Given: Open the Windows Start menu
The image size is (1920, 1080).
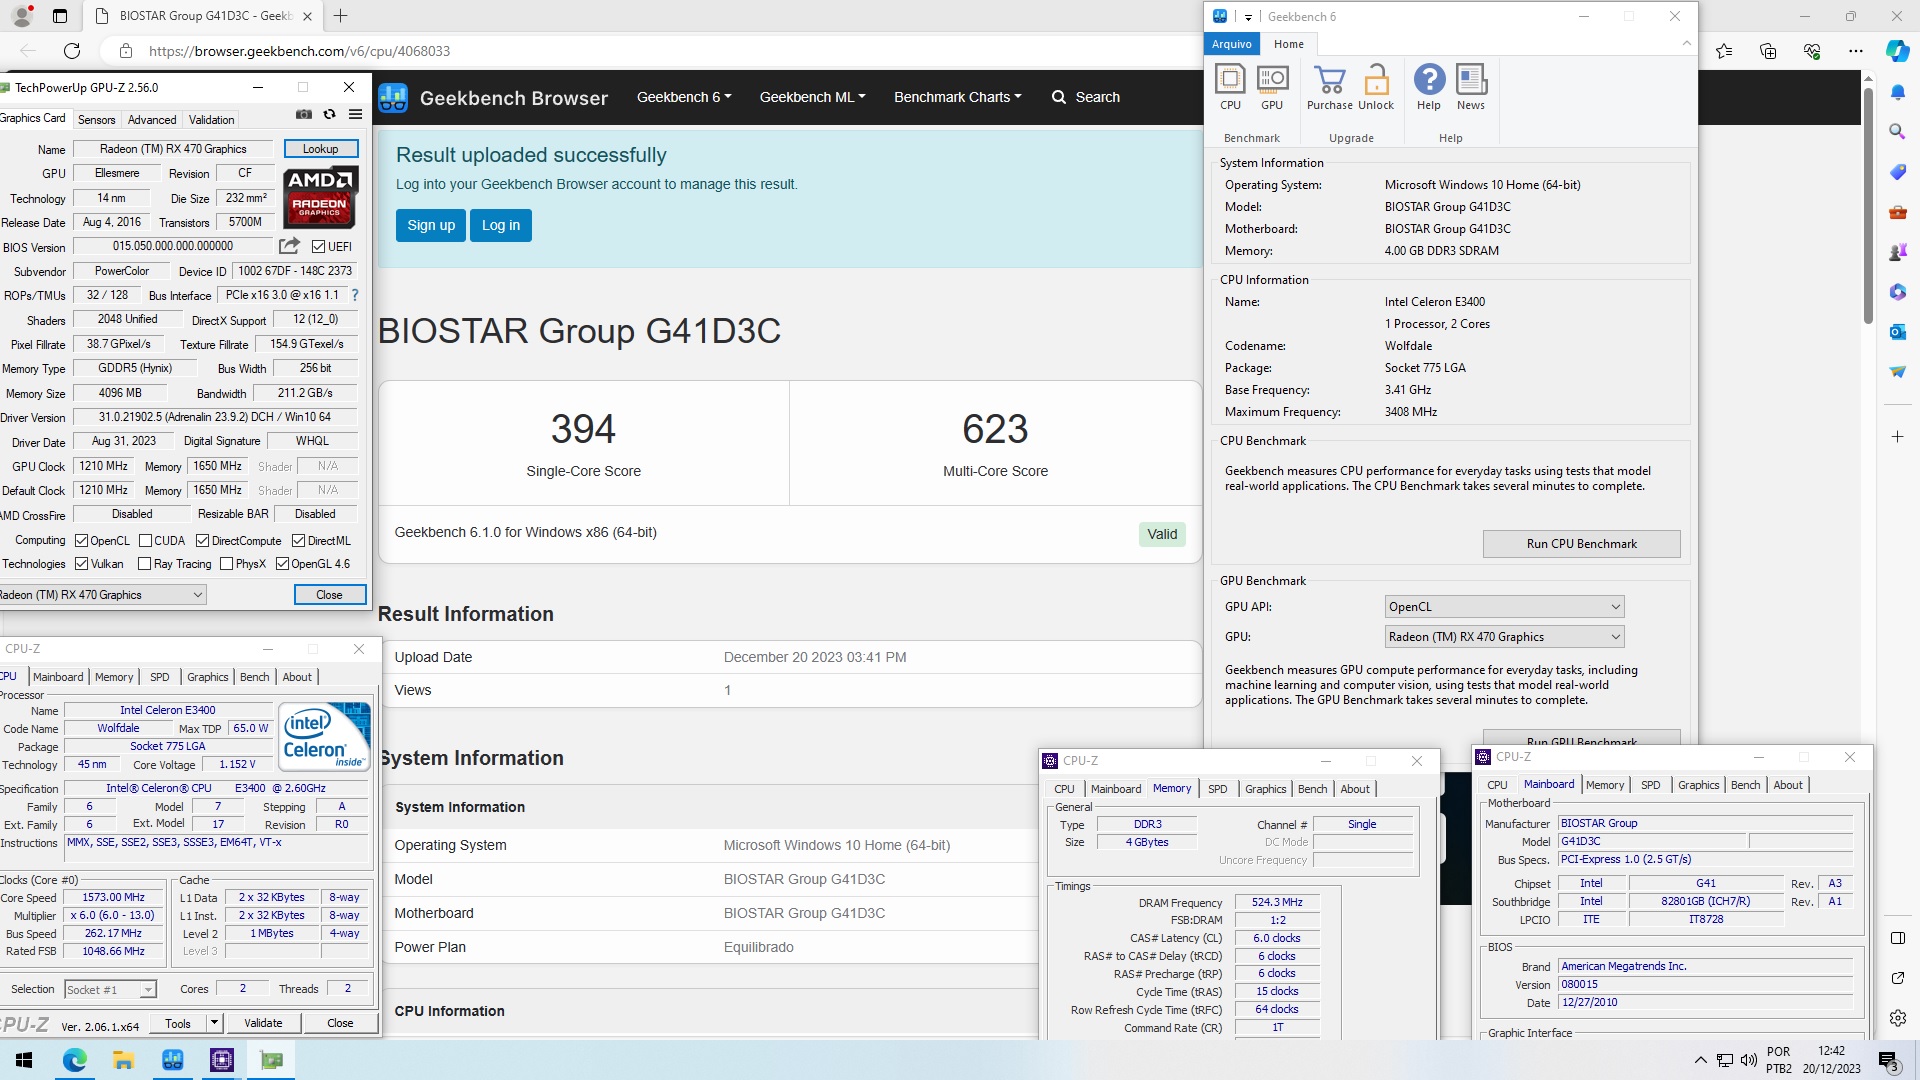Looking at the screenshot, I should [25, 1060].
